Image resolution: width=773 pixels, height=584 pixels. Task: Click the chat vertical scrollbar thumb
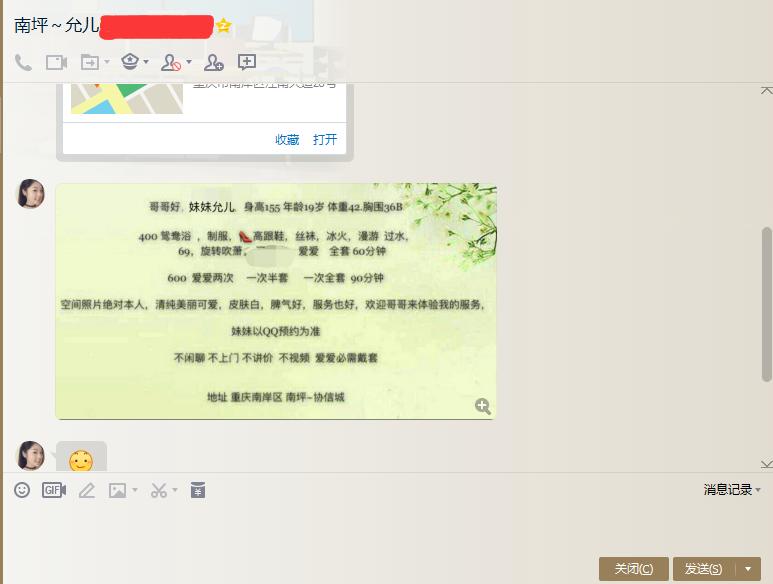[x=767, y=304]
